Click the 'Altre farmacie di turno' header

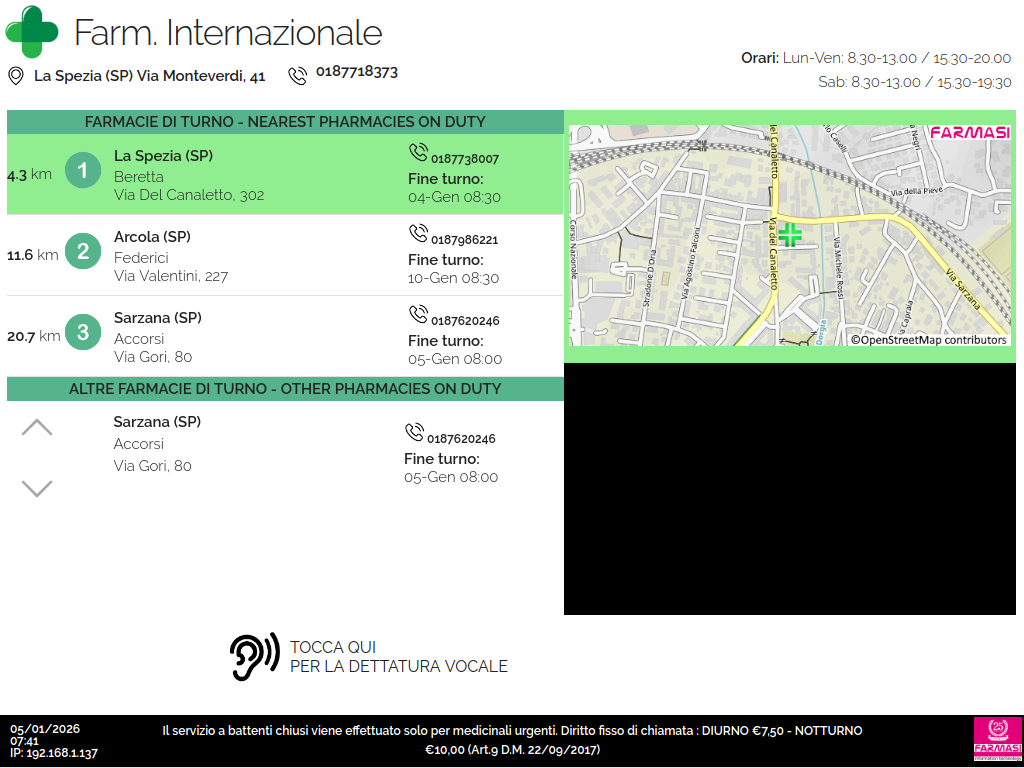(285, 389)
